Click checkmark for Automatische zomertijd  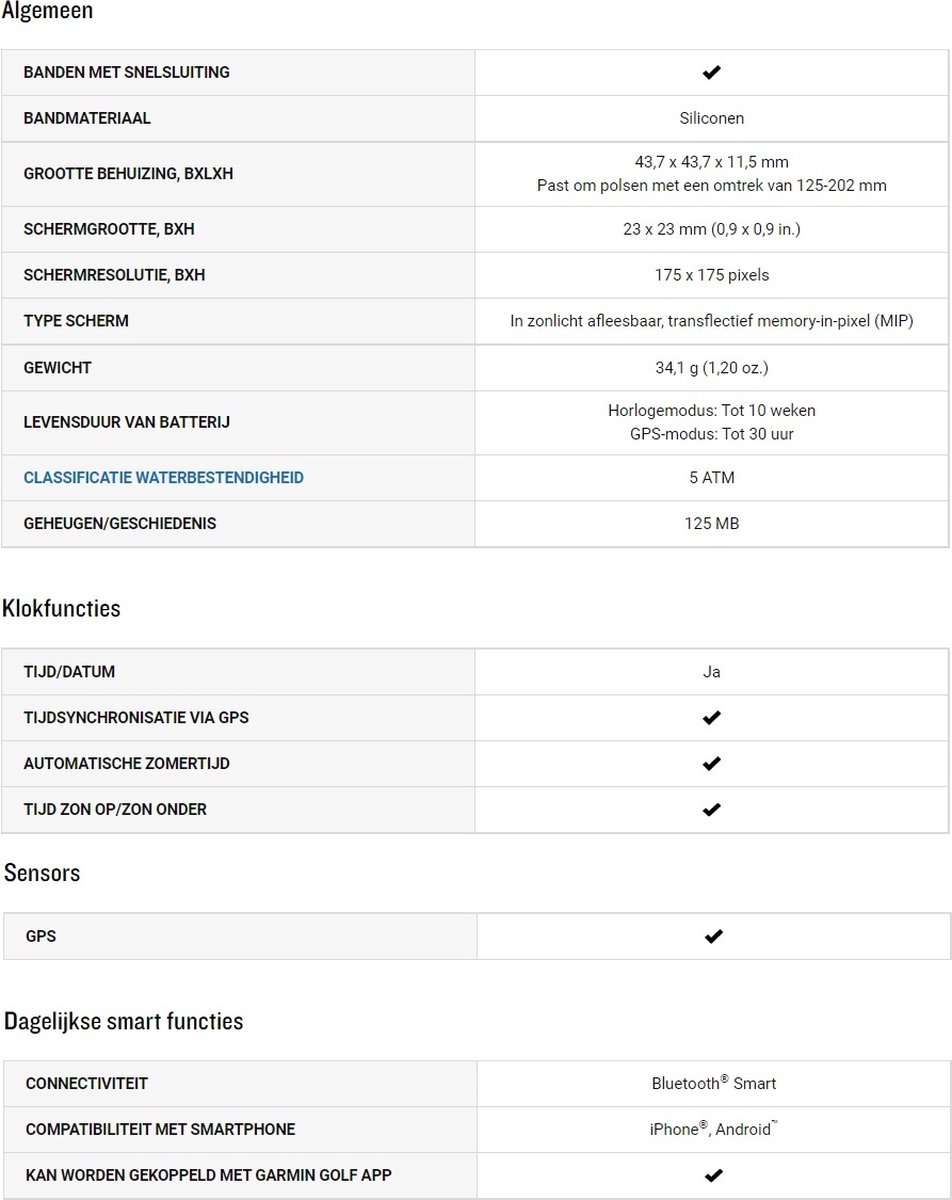click(x=712, y=764)
